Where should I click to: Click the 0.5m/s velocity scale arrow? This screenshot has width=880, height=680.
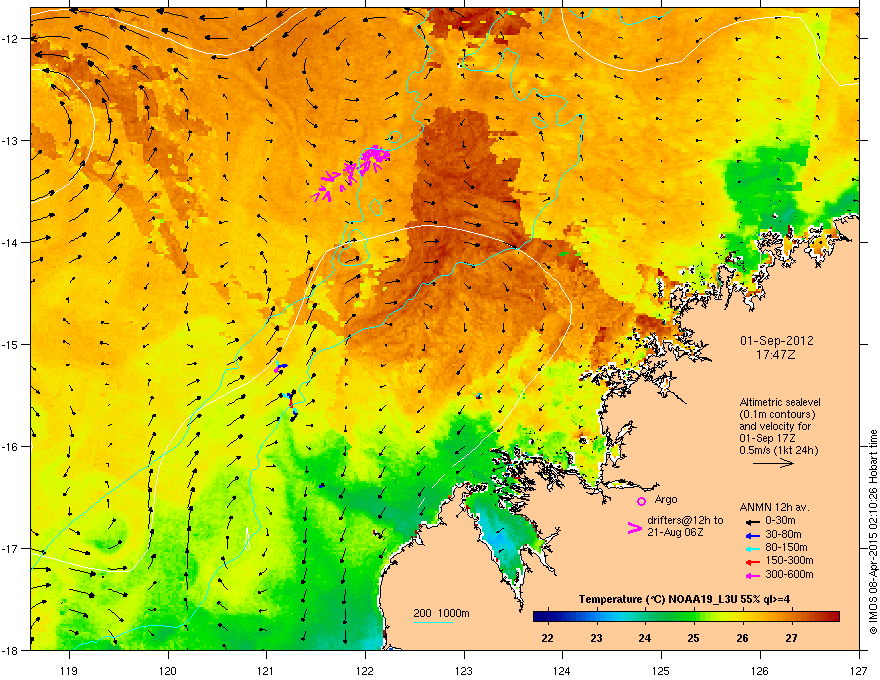(773, 463)
